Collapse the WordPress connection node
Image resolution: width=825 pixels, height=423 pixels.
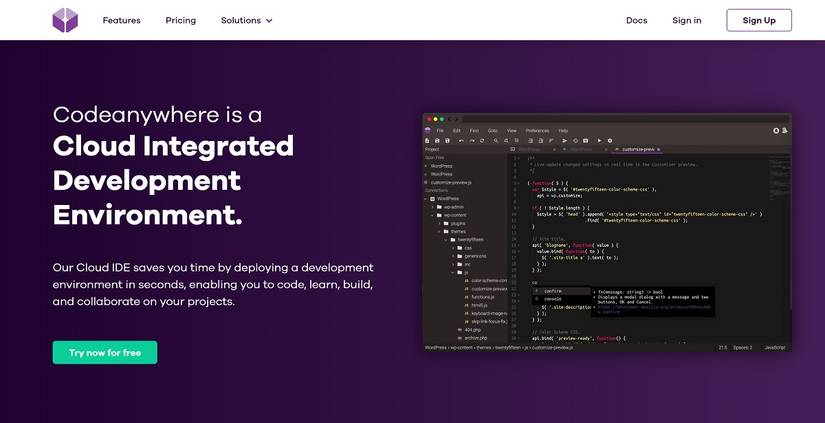tap(426, 199)
